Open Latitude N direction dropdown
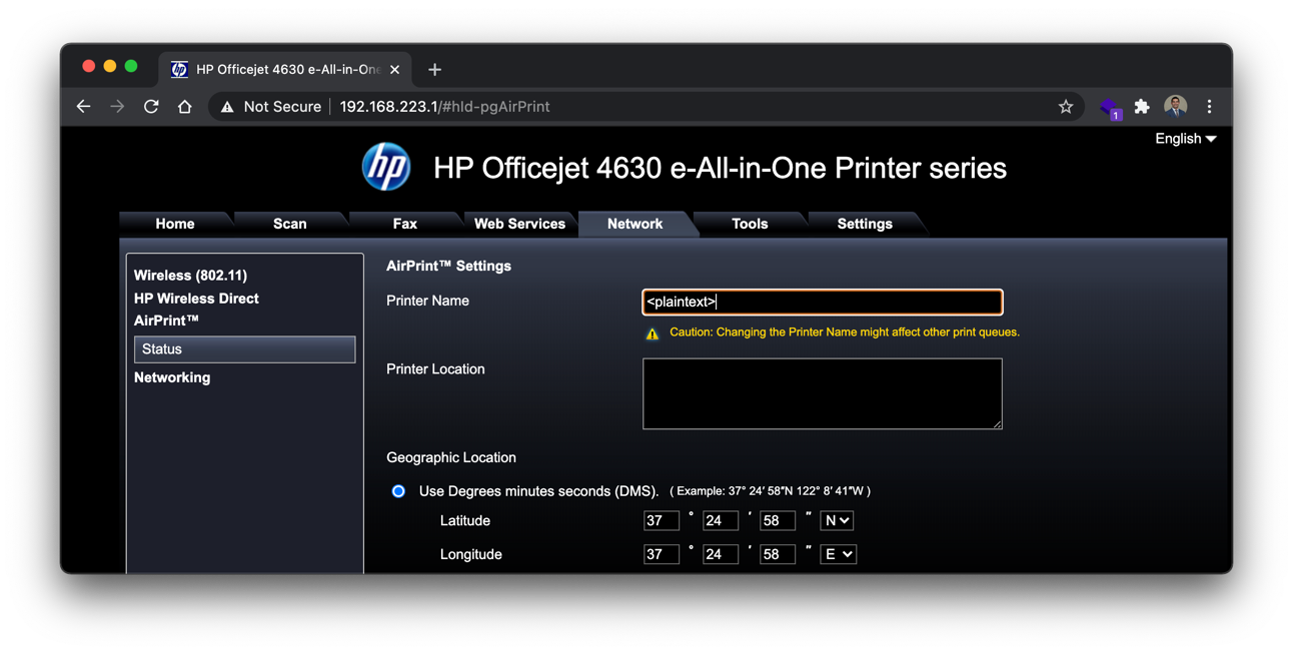The width and height of the screenshot is (1292, 653). tap(836, 520)
